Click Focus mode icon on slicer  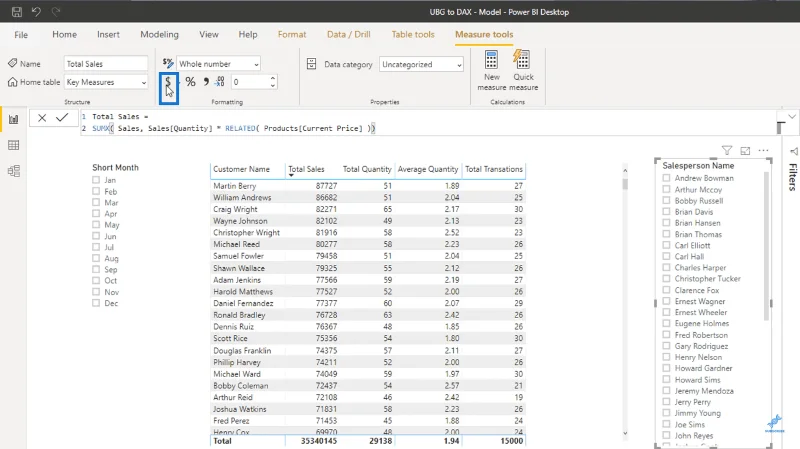(x=745, y=151)
